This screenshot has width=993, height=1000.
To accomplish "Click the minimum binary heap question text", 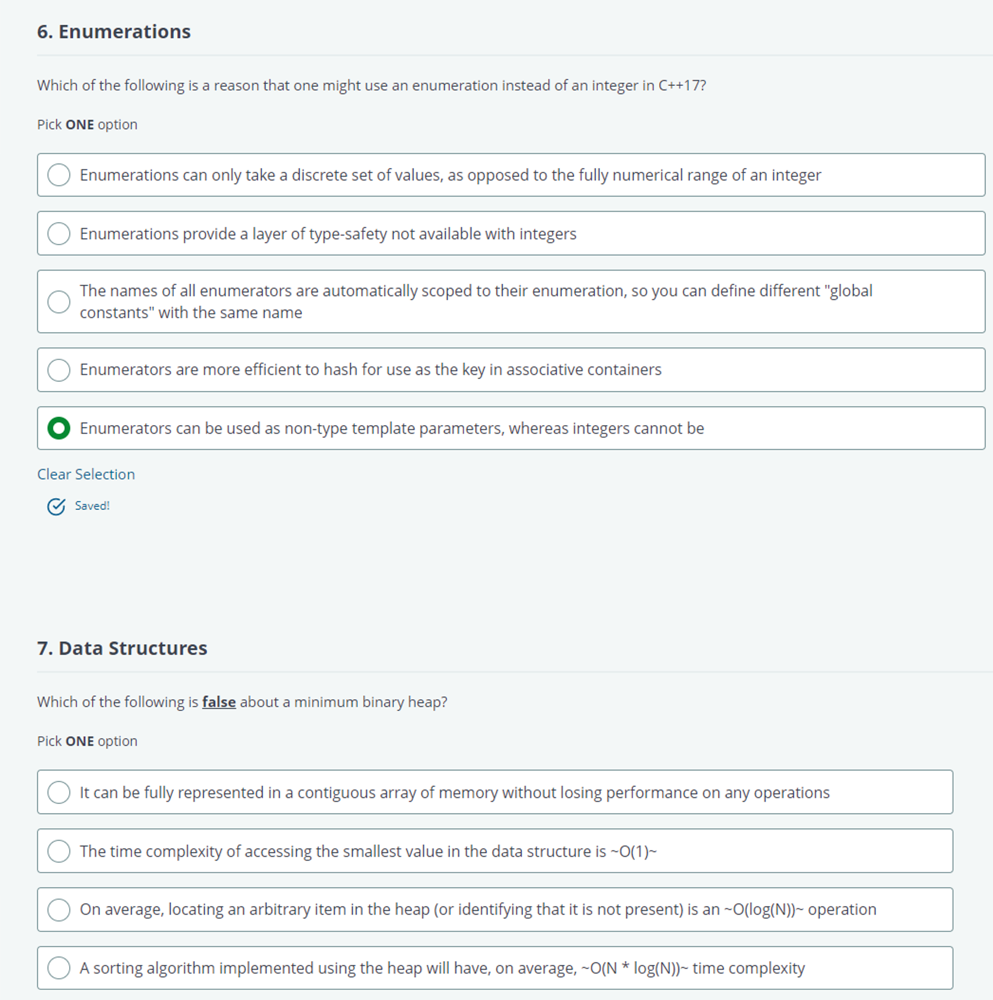I will point(242,702).
